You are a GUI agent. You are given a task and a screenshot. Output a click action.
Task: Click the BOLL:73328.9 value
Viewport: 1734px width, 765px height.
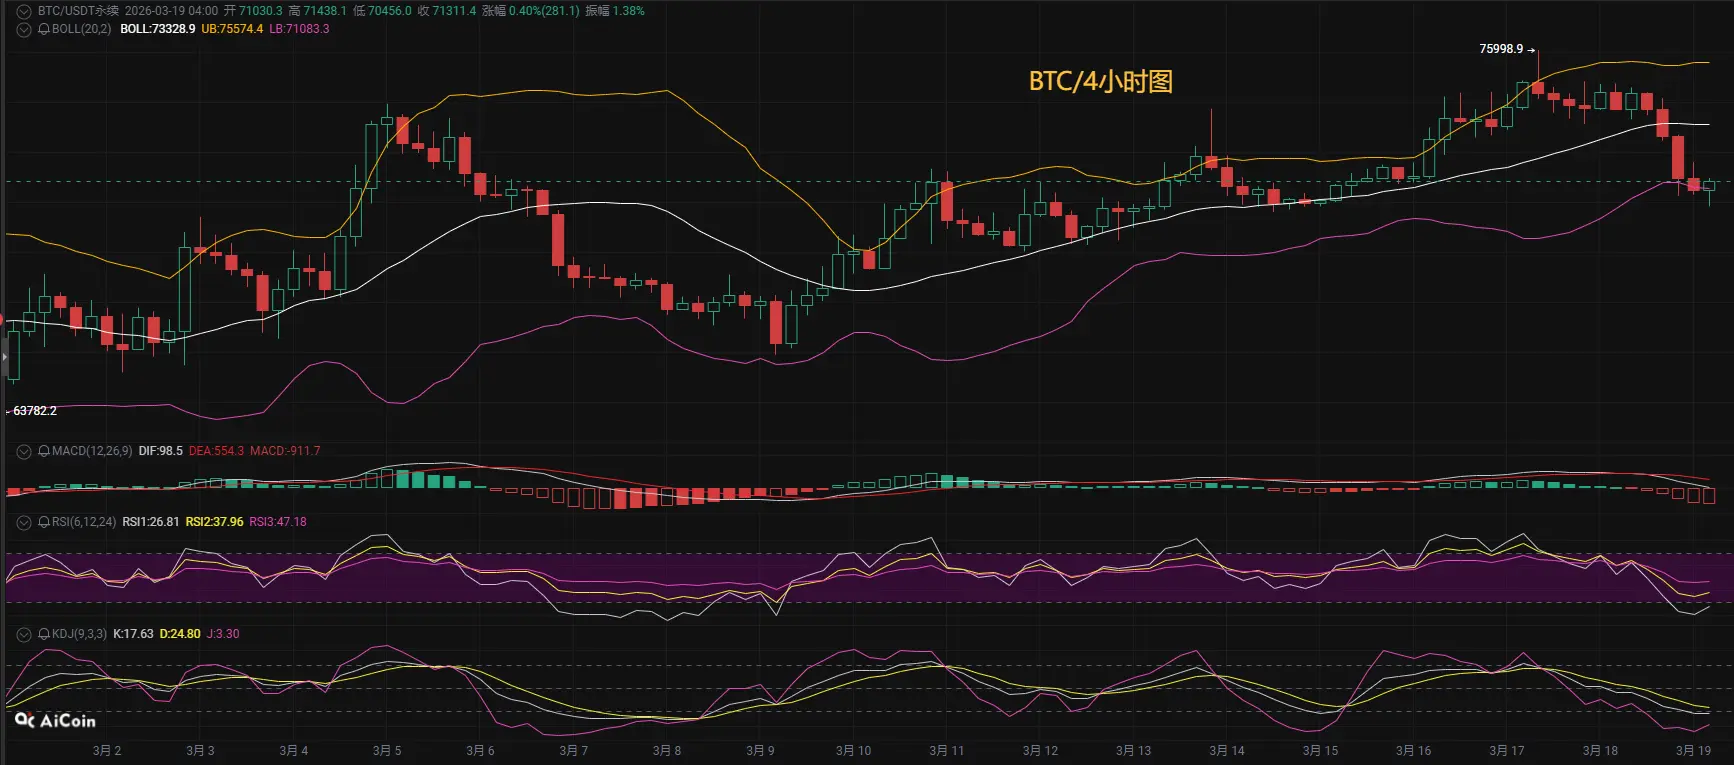pyautogui.click(x=158, y=29)
